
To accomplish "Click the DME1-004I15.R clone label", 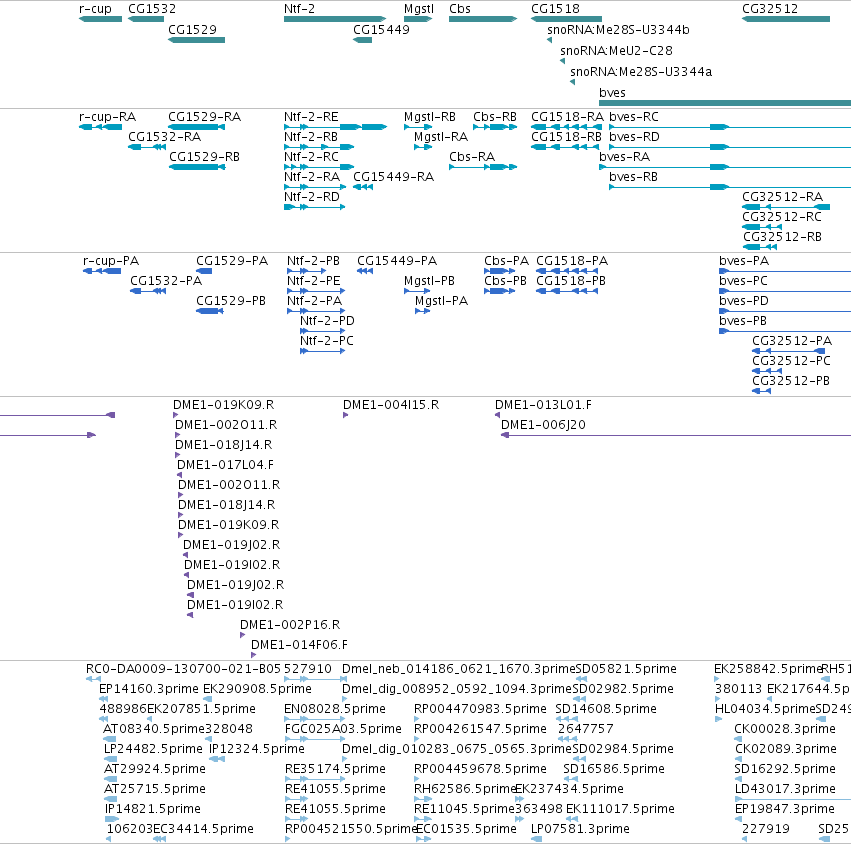I will click(391, 405).
